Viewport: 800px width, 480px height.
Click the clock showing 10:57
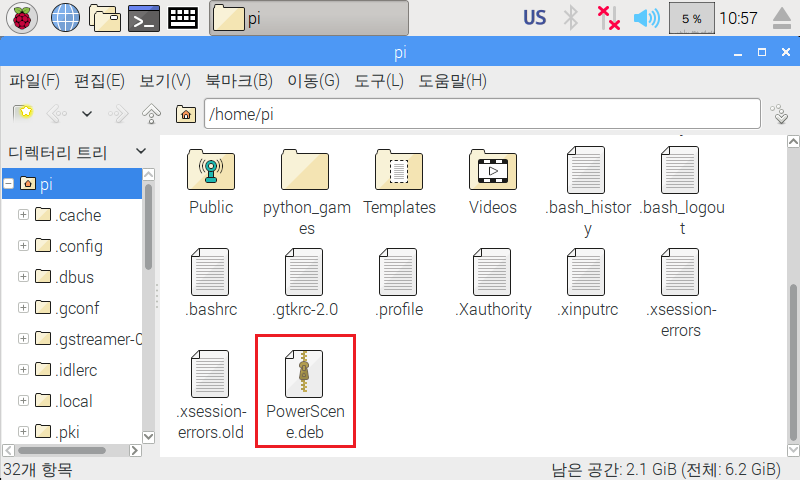tap(738, 18)
